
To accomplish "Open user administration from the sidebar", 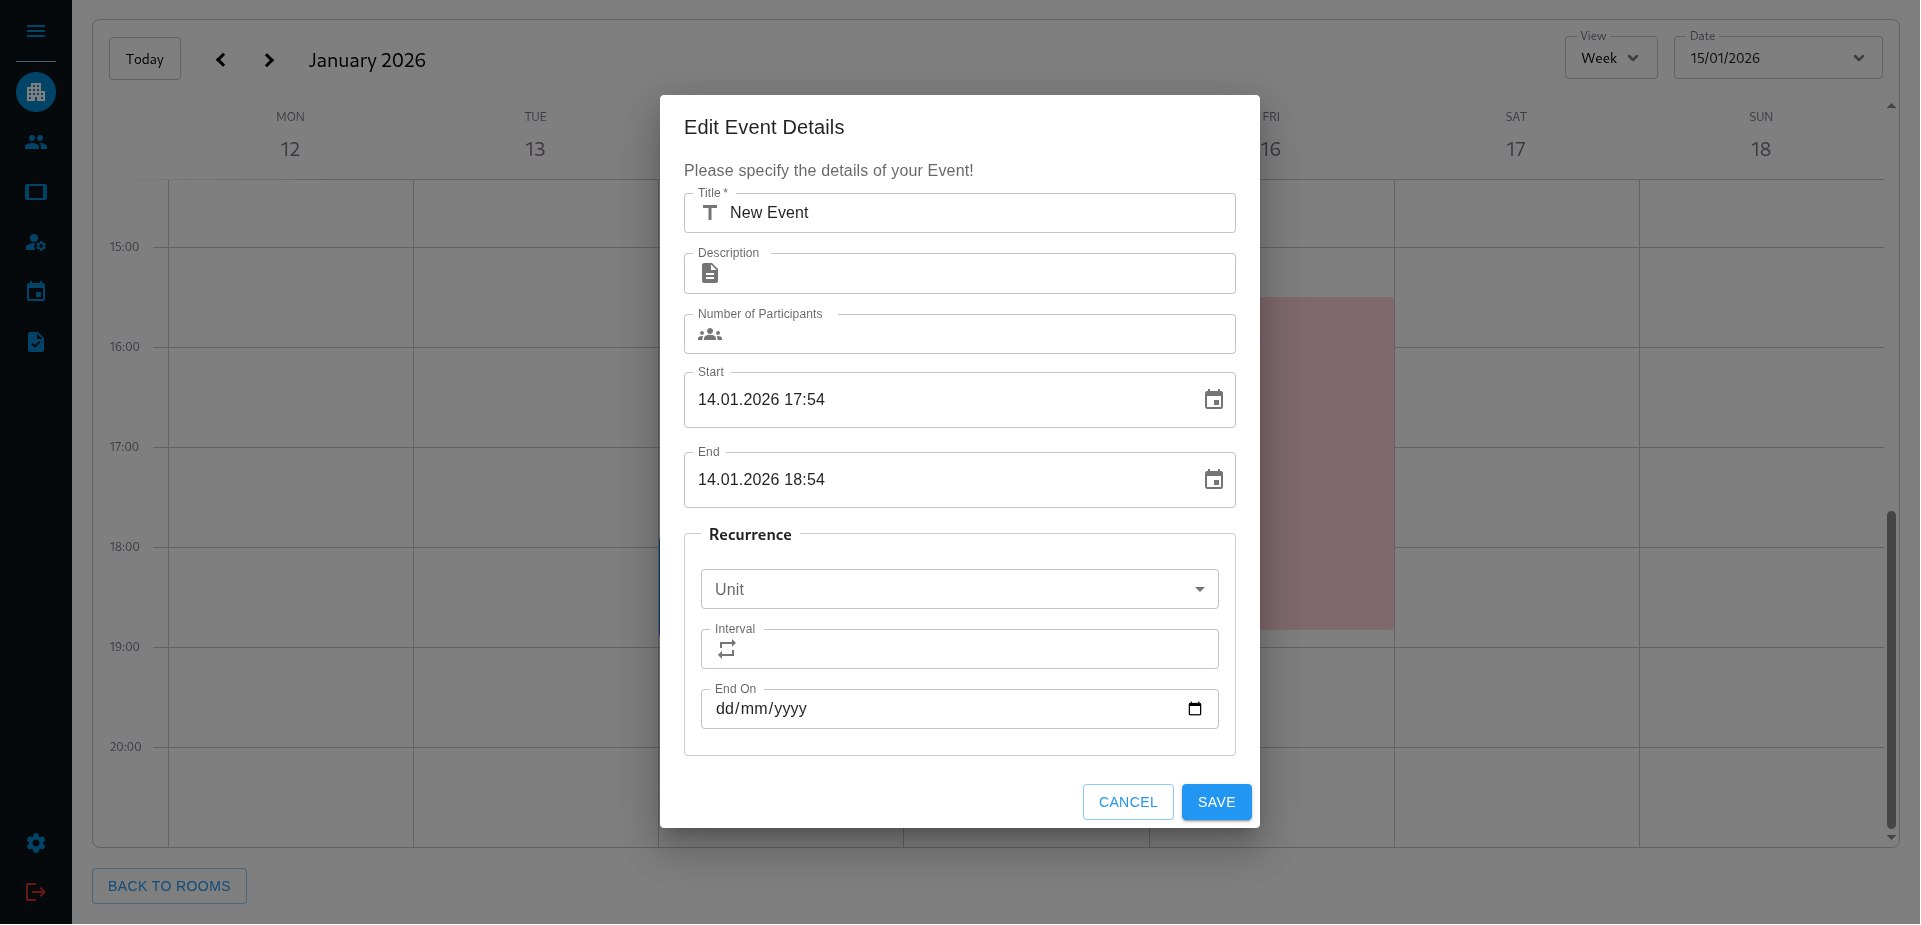I will tap(36, 242).
